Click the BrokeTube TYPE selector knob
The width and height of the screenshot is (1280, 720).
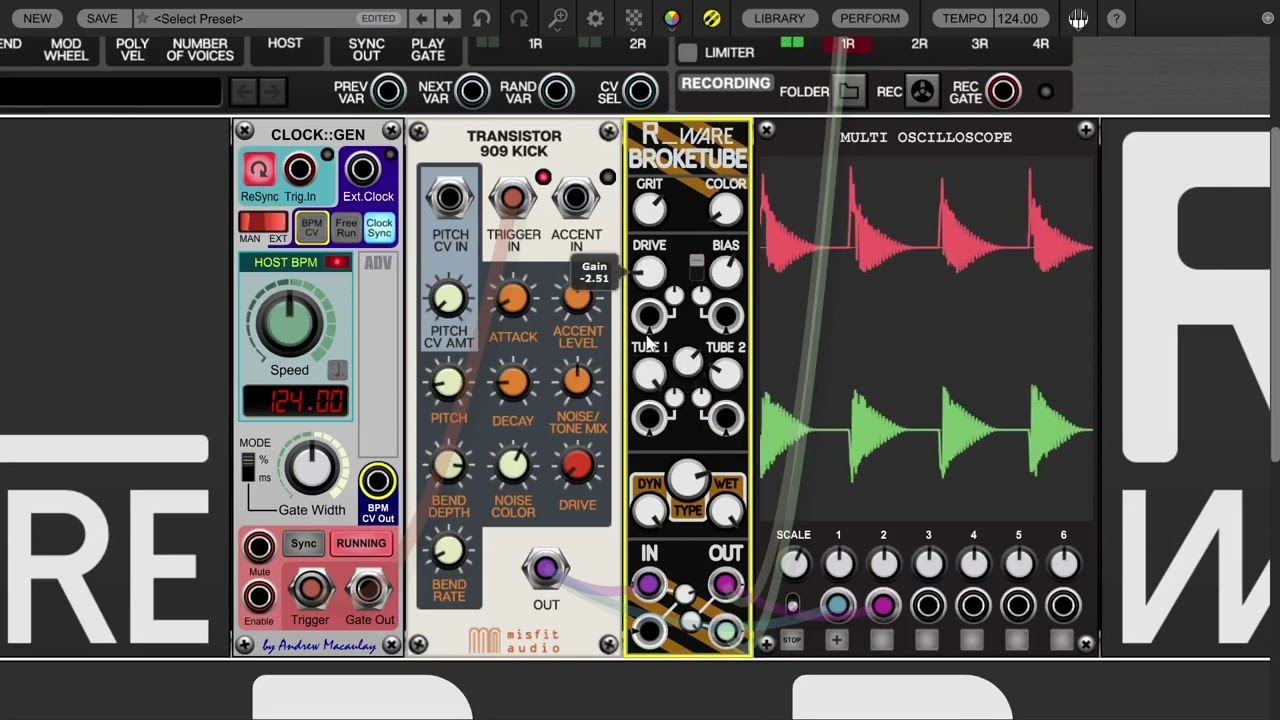click(x=687, y=479)
